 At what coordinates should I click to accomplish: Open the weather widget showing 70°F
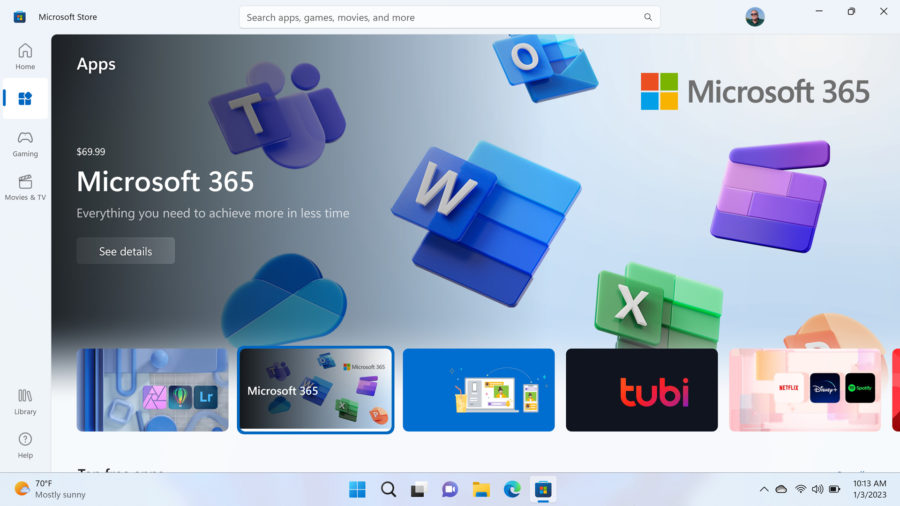(x=50, y=489)
